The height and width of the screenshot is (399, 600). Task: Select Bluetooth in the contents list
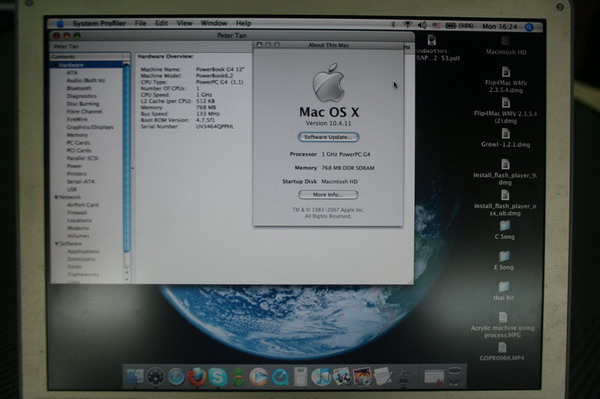79,88
